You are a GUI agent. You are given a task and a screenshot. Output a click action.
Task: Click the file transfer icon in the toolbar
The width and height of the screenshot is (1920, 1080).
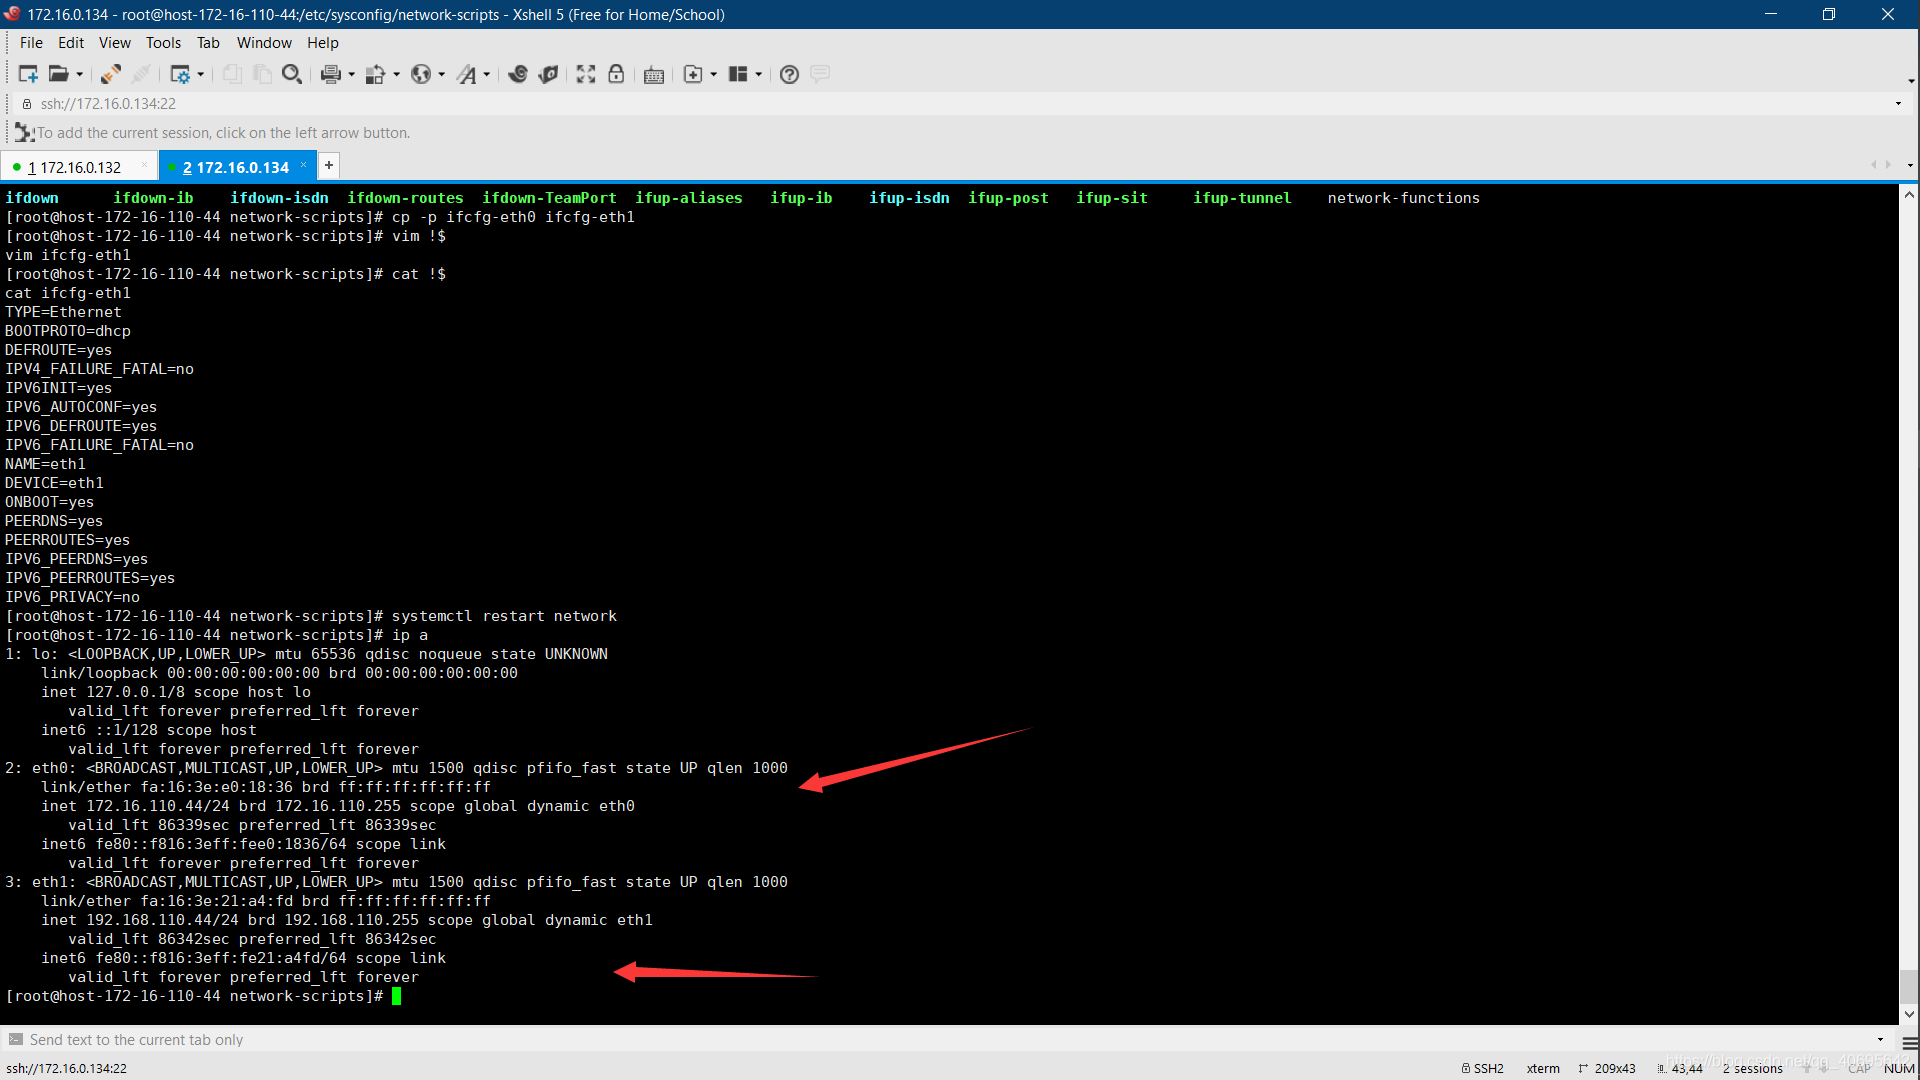pos(376,74)
